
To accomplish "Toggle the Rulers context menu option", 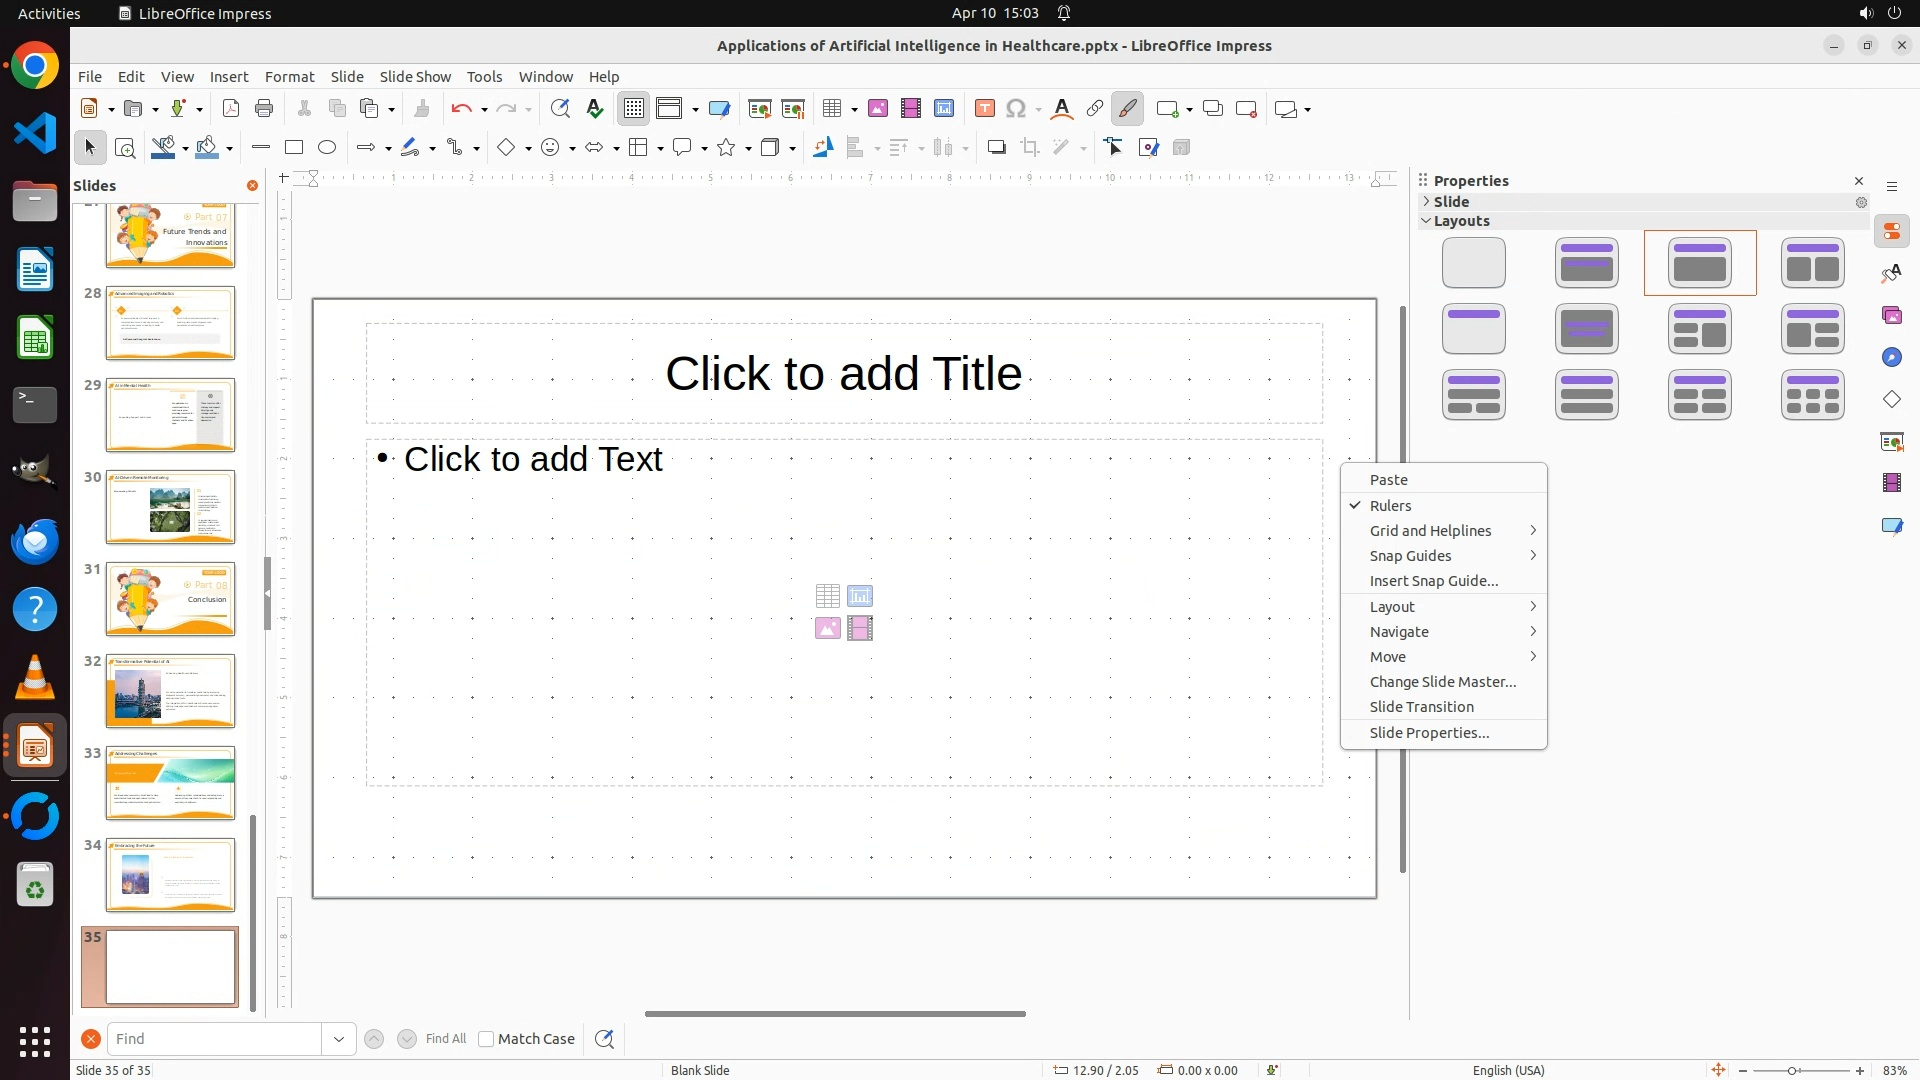I will click(1390, 506).
